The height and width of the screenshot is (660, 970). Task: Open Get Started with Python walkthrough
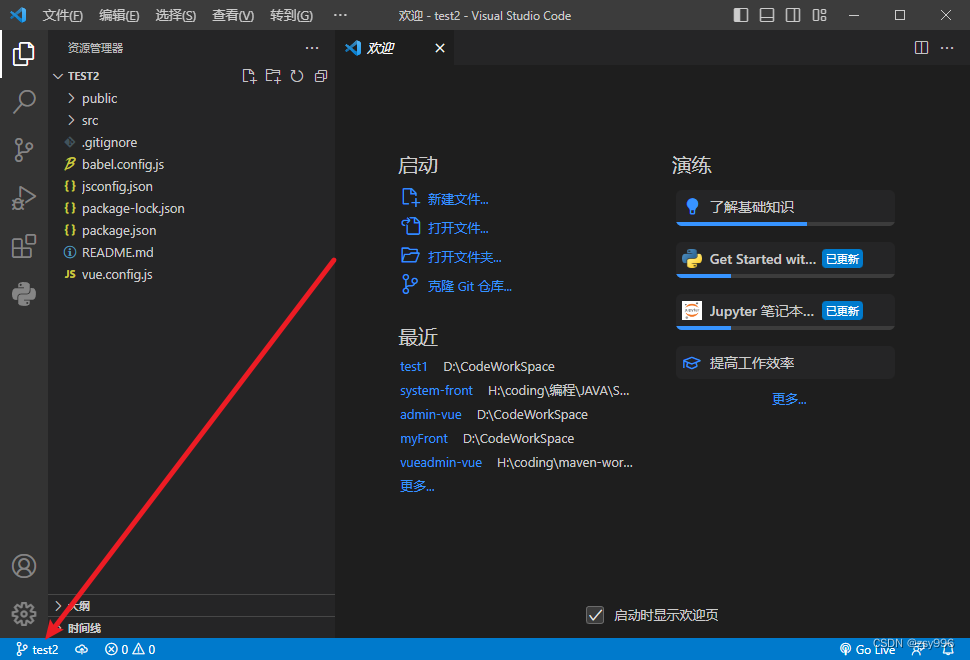[786, 260]
